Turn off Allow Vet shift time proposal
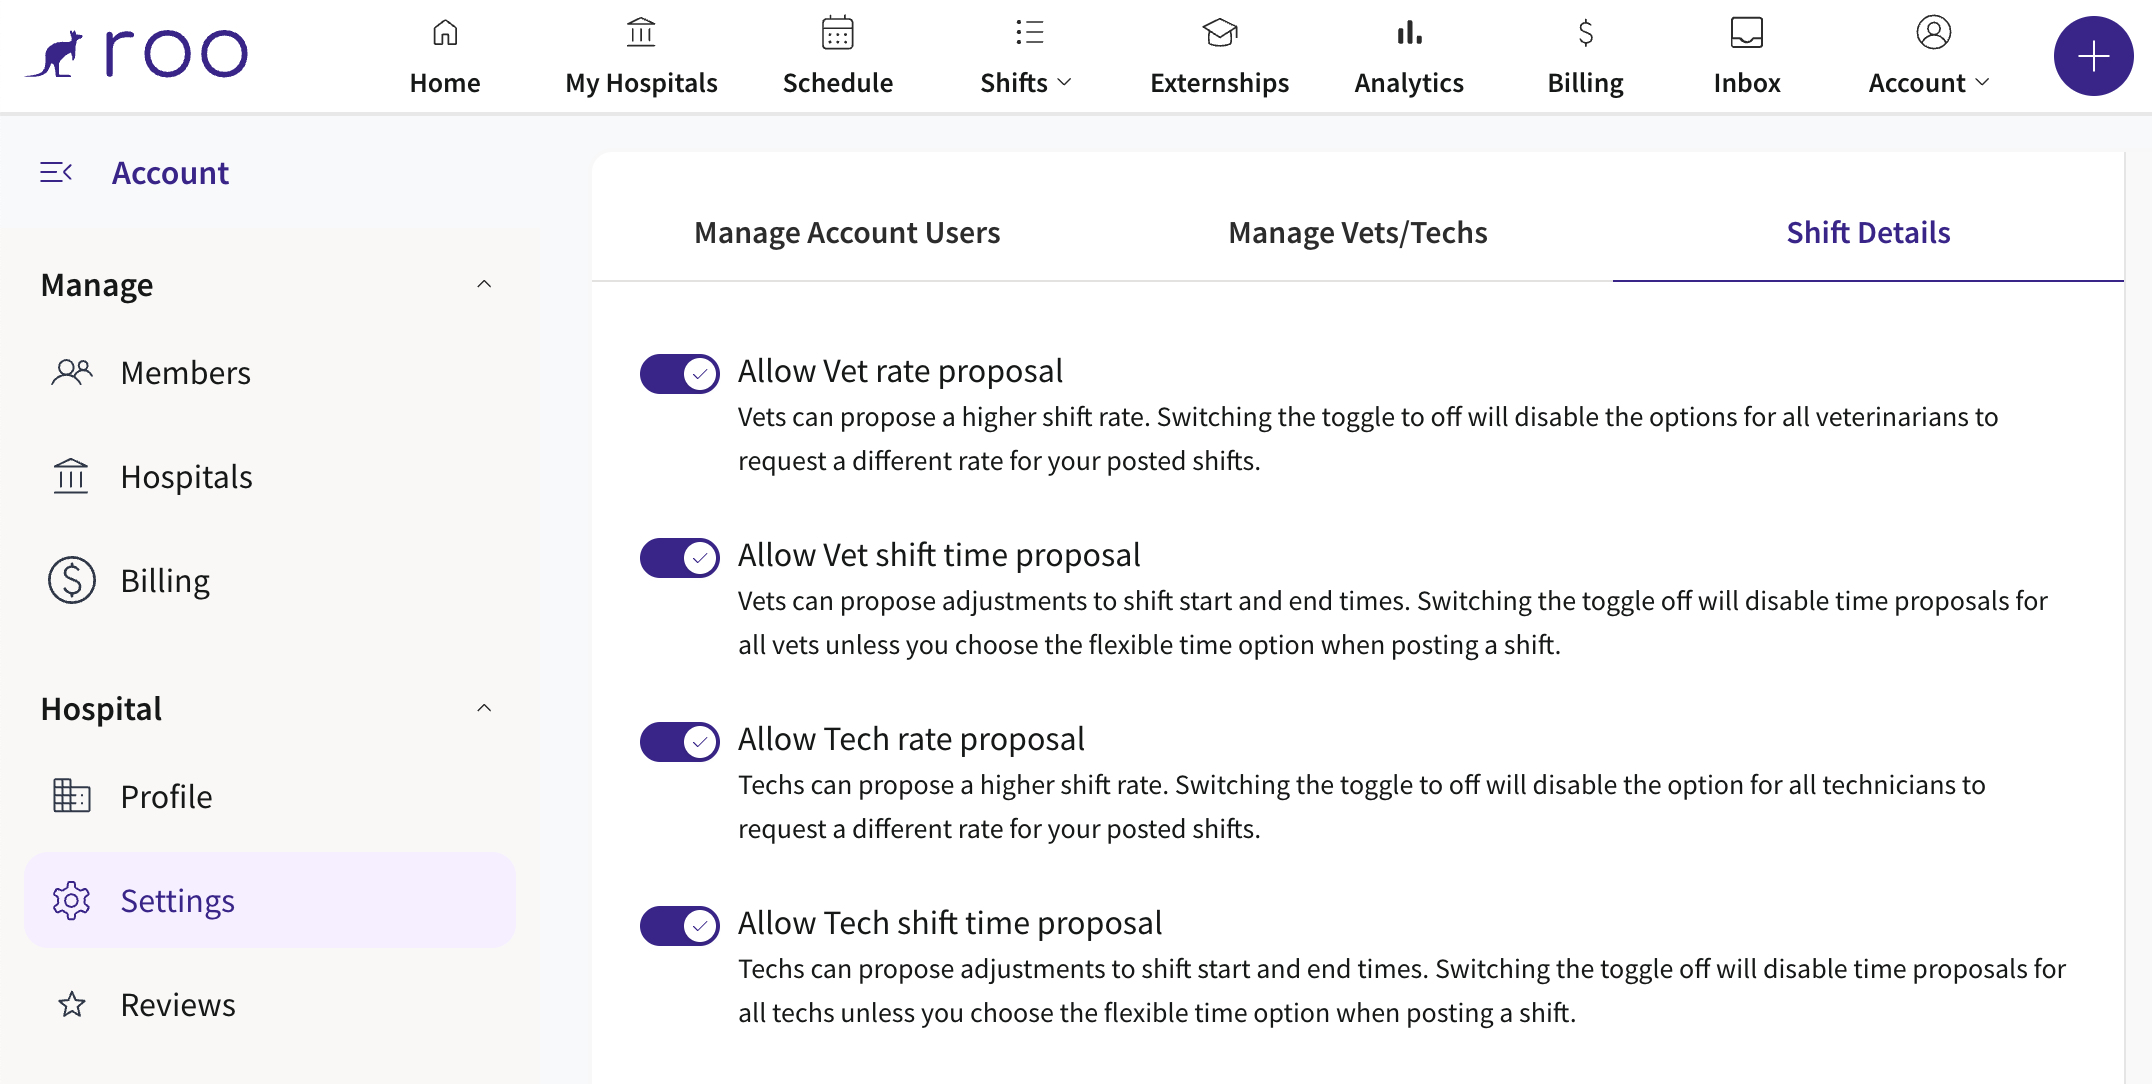 [x=679, y=558]
